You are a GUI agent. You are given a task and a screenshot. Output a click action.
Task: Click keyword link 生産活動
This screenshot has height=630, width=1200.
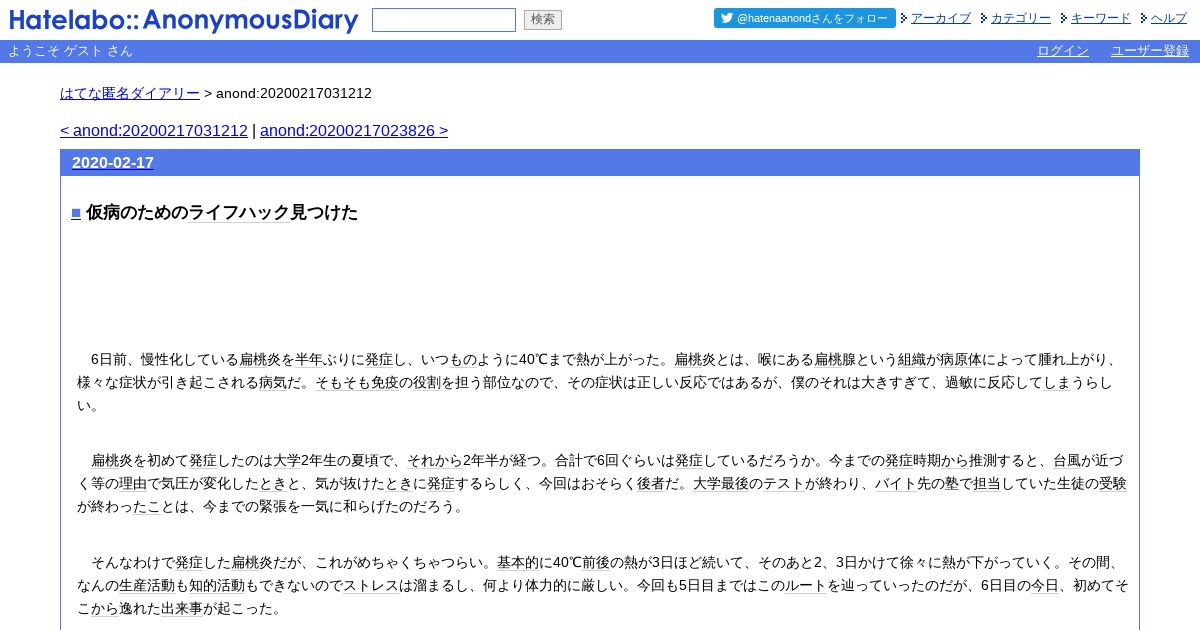coord(147,586)
